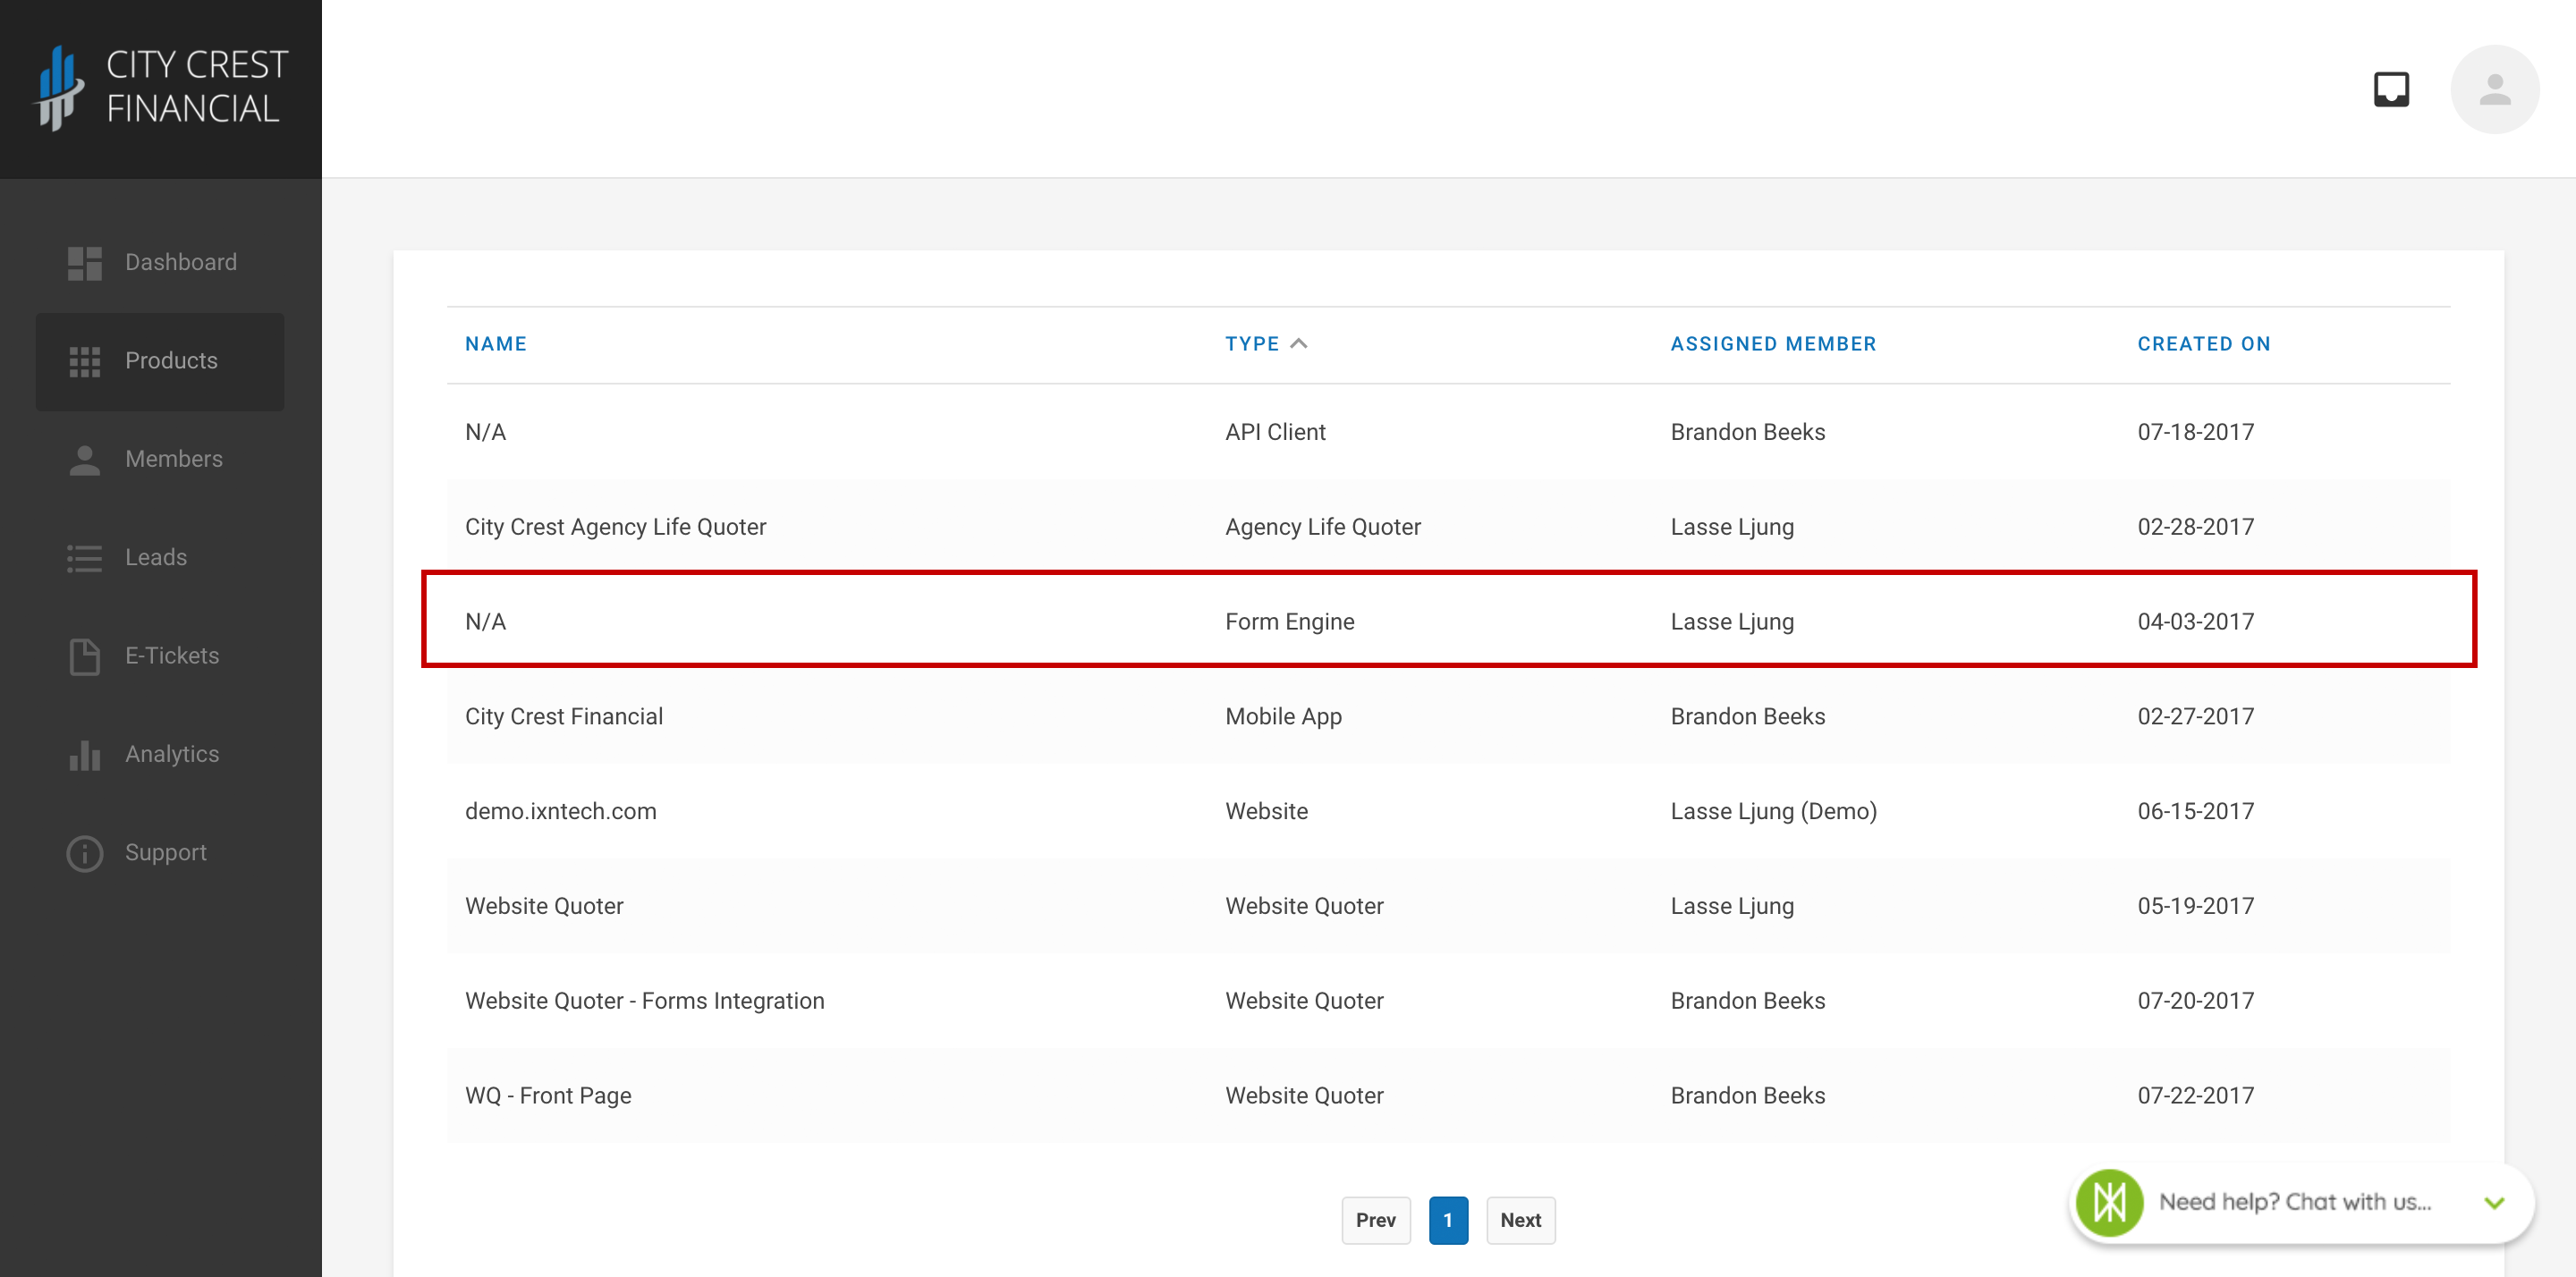2576x1277 pixels.
Task: Click the 04-03-2017 date cell
Action: click(x=2195, y=621)
